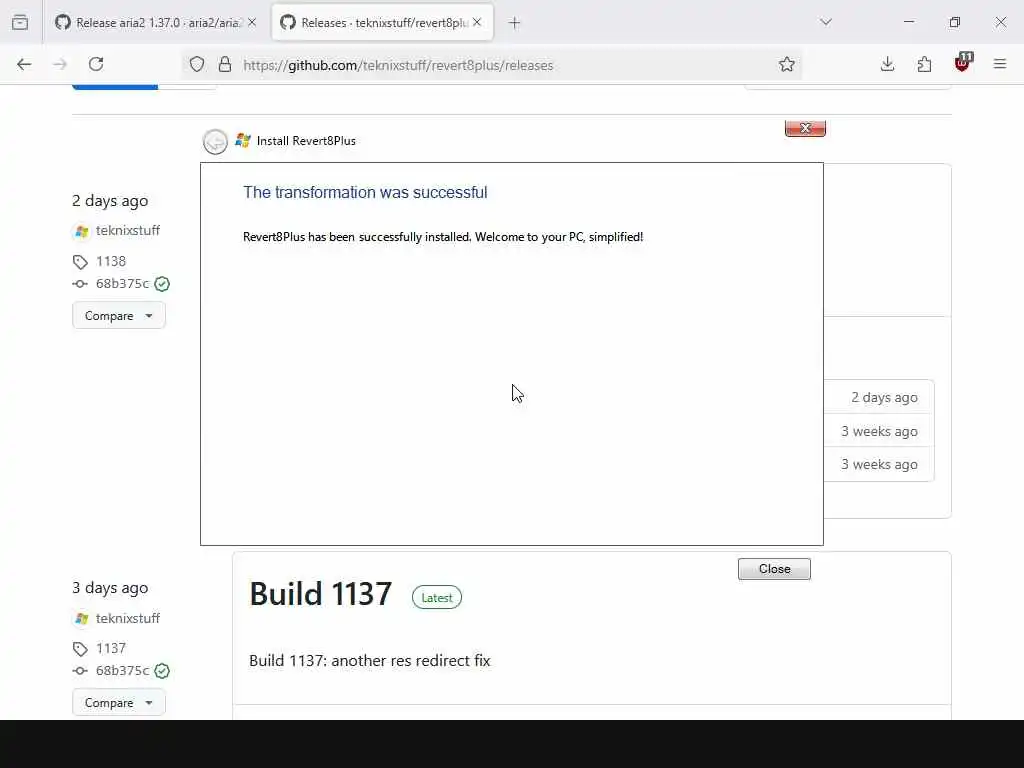Open the downloads panel
Image resolution: width=1024 pixels, height=768 pixels.
tap(887, 64)
